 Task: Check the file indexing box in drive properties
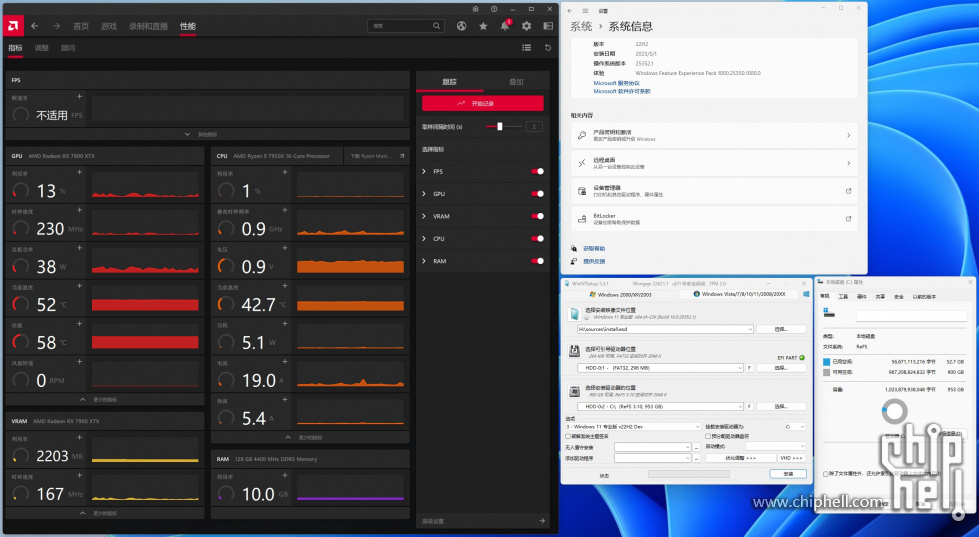pos(825,474)
